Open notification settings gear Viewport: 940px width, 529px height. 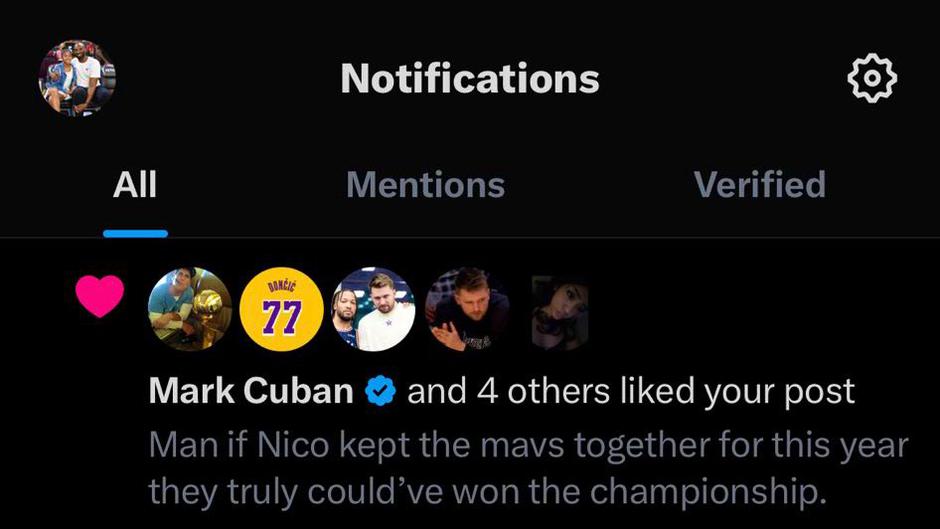pos(872,78)
